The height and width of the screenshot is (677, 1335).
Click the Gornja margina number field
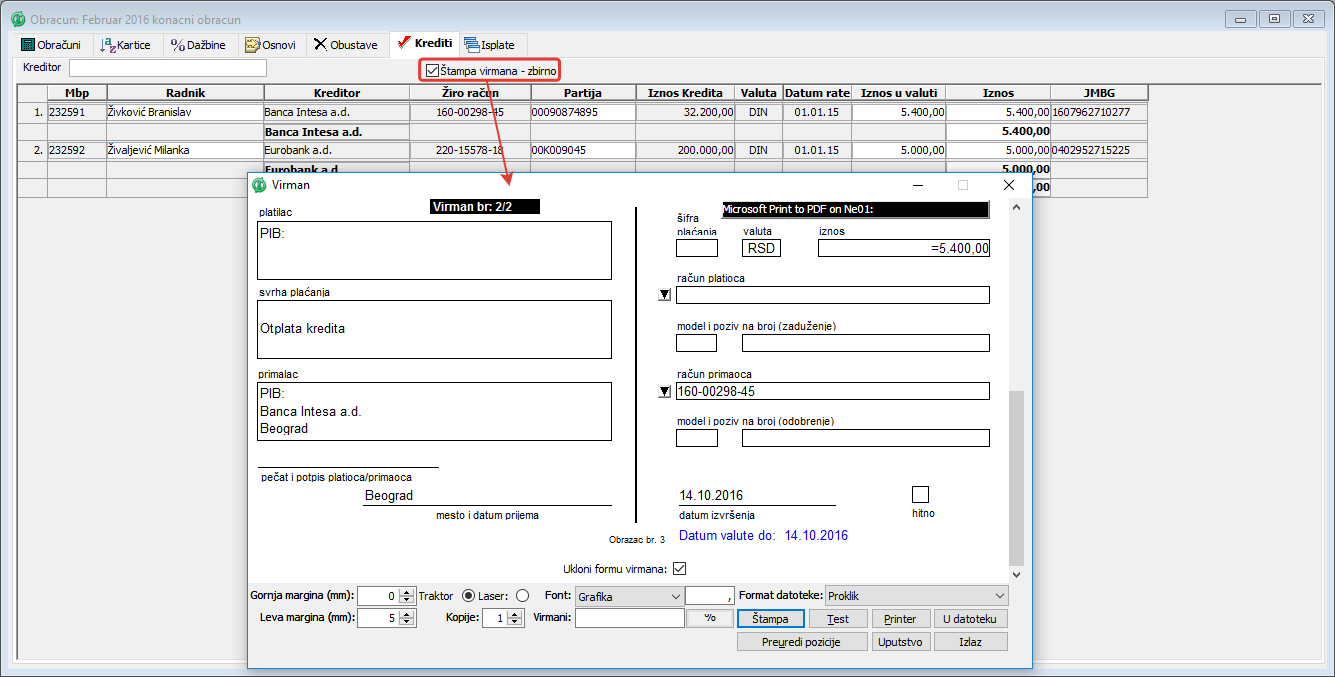pos(379,596)
